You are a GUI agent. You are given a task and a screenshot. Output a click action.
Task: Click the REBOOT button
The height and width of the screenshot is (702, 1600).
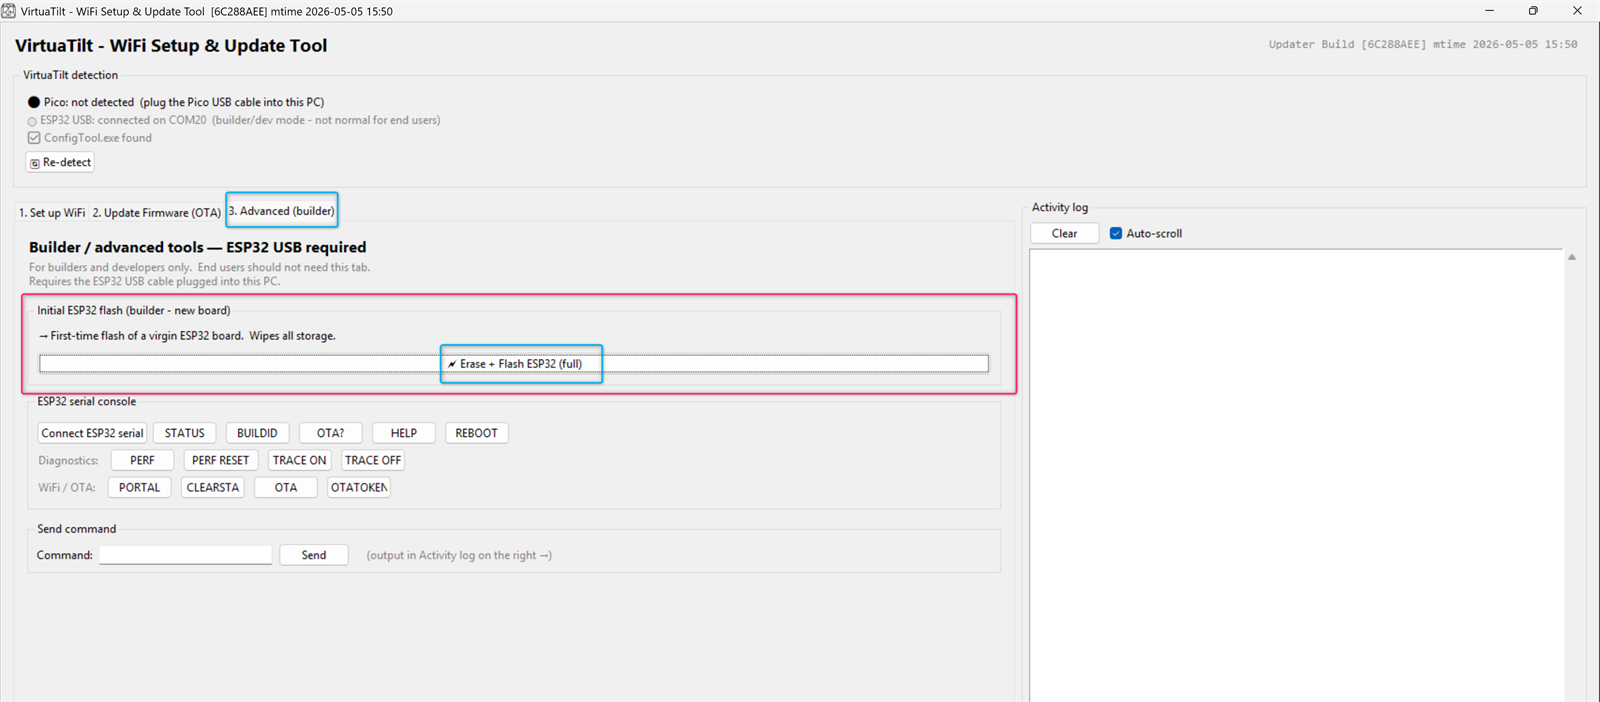point(477,433)
